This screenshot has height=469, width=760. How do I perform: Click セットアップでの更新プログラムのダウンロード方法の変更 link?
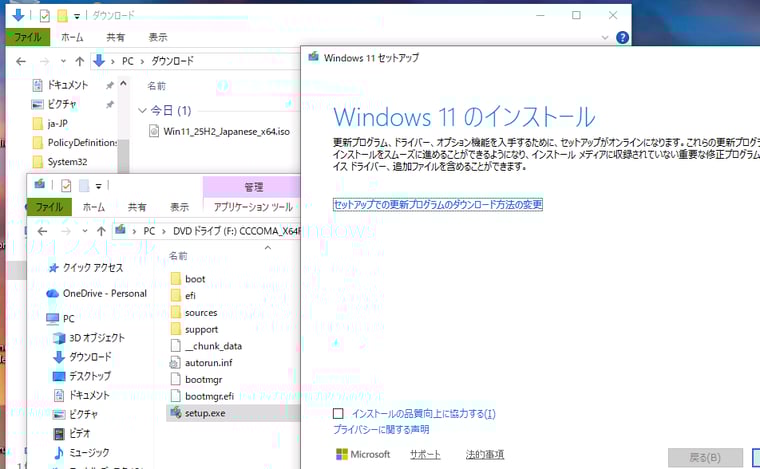[x=437, y=205]
